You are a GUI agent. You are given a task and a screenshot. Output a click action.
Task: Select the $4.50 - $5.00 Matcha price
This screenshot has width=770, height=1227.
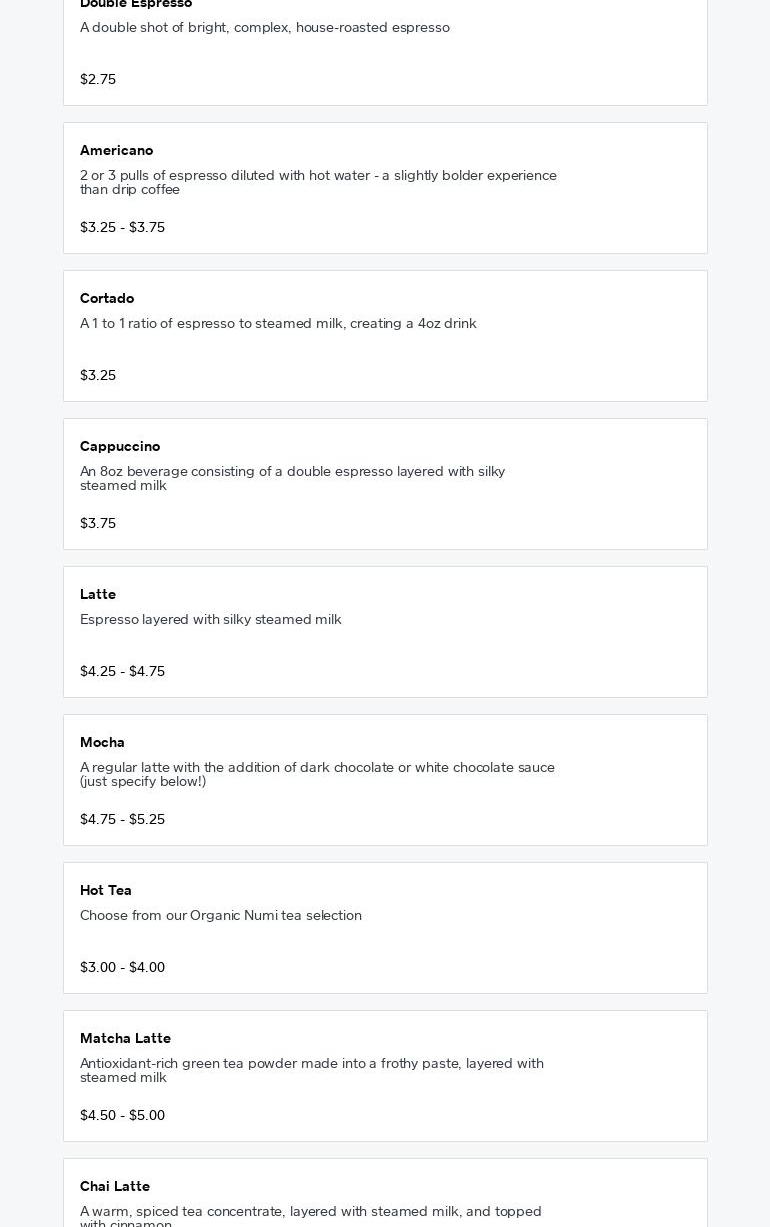(122, 1115)
